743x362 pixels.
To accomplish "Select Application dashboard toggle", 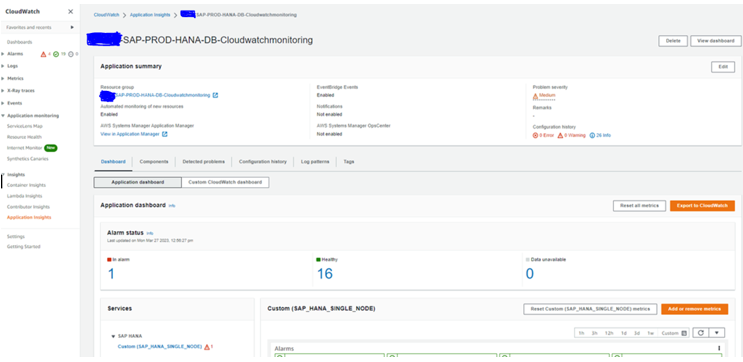I will coord(137,182).
